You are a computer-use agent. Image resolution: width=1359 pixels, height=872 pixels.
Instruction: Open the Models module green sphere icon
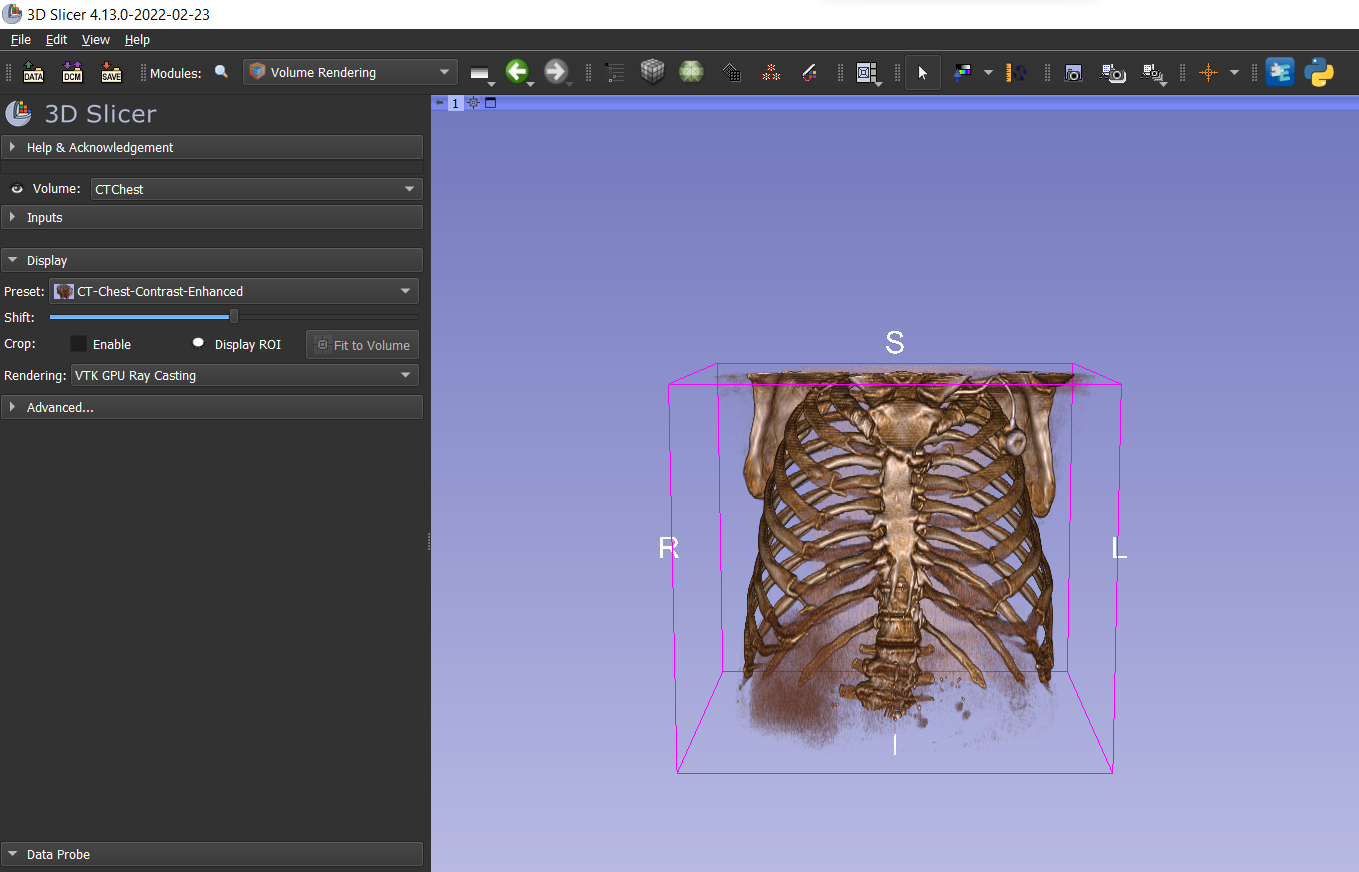pos(691,72)
